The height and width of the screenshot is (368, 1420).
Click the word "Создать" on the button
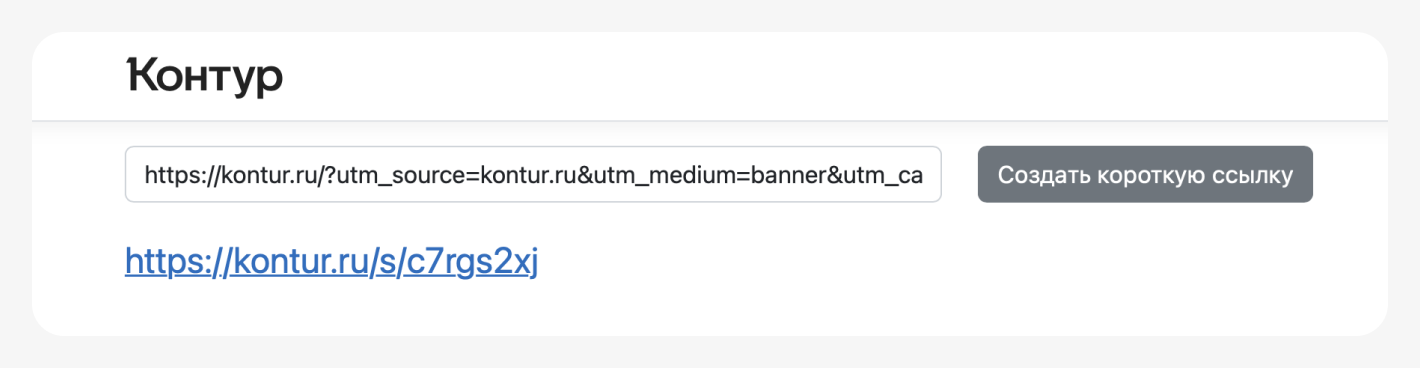(1033, 175)
